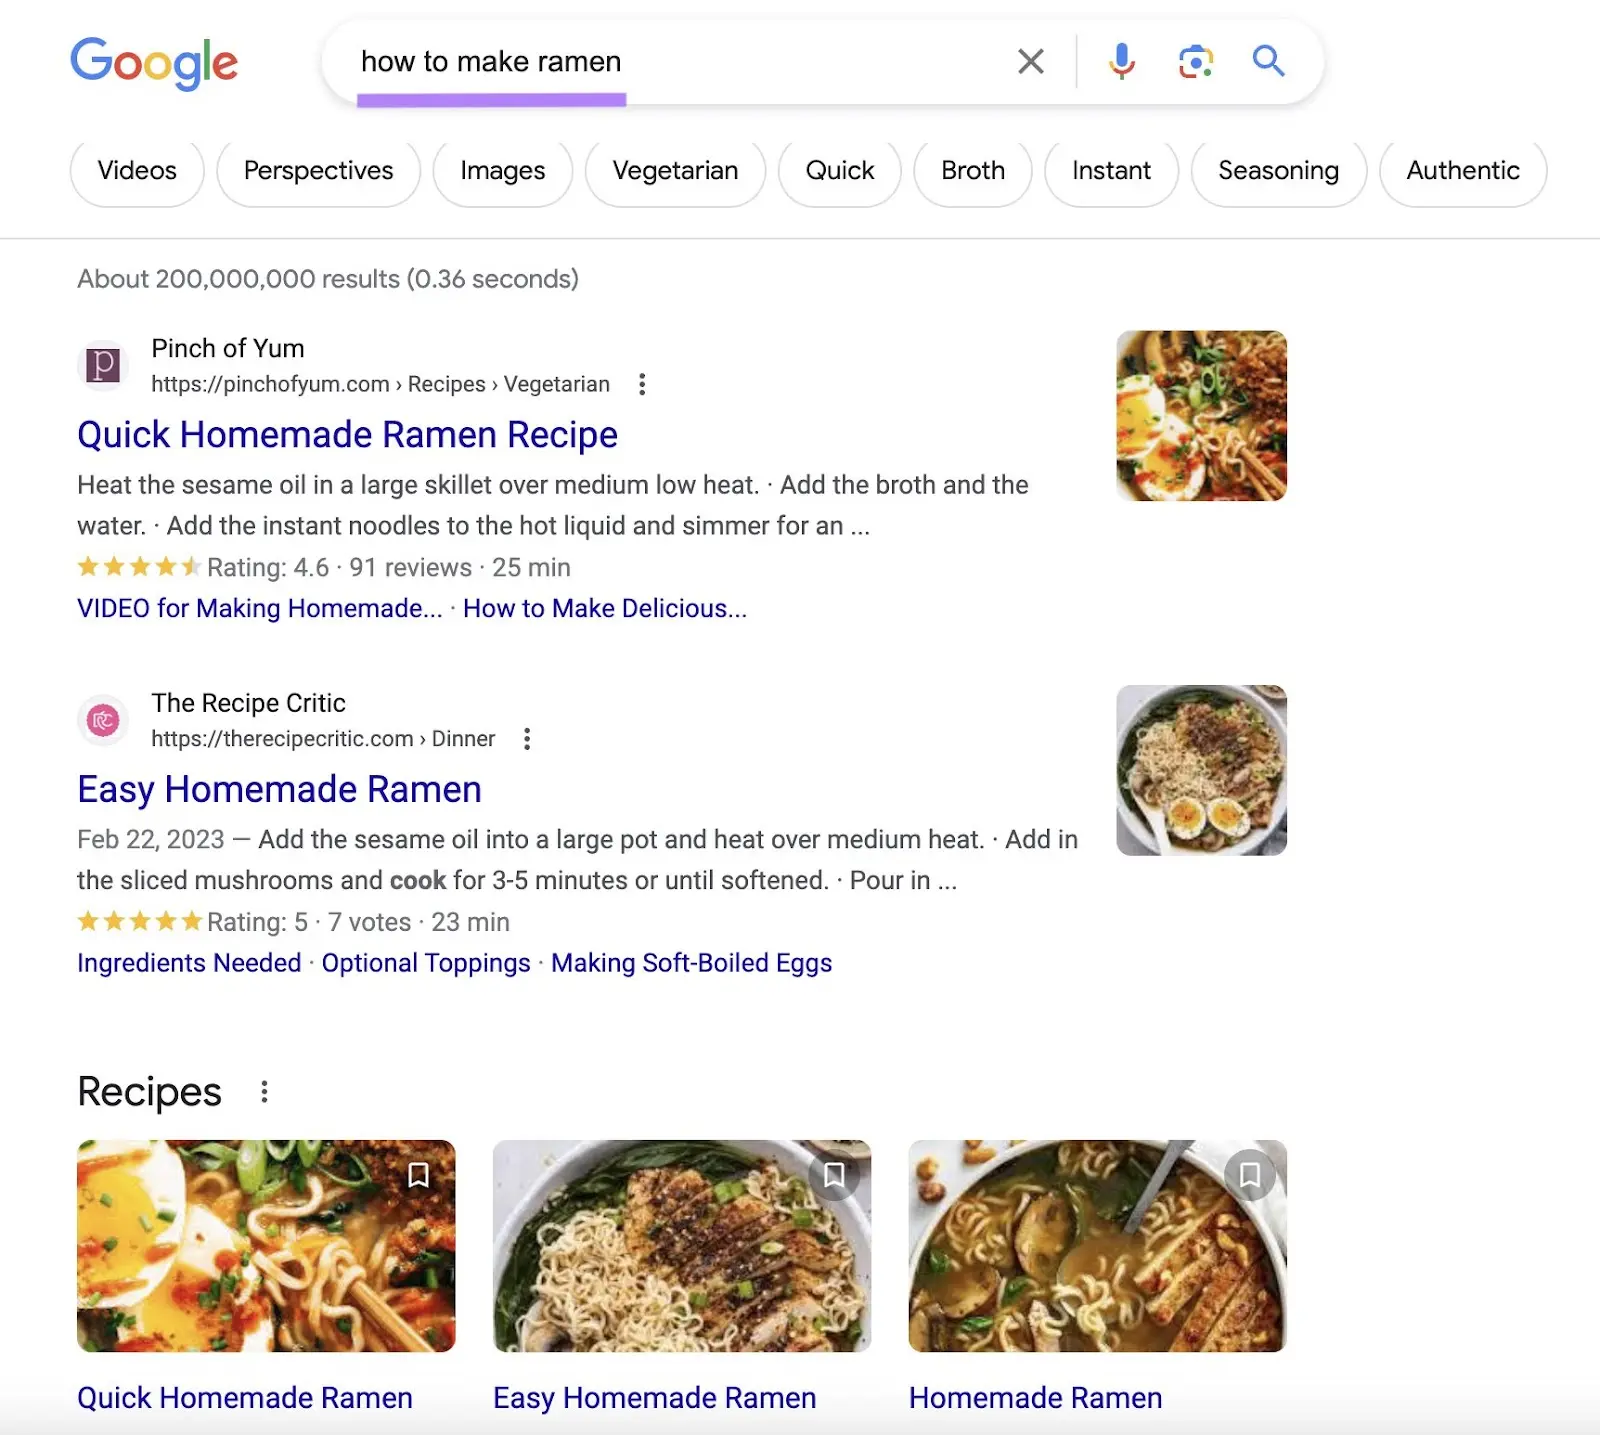Click the Google logo
The height and width of the screenshot is (1435, 1600).
coord(154,63)
